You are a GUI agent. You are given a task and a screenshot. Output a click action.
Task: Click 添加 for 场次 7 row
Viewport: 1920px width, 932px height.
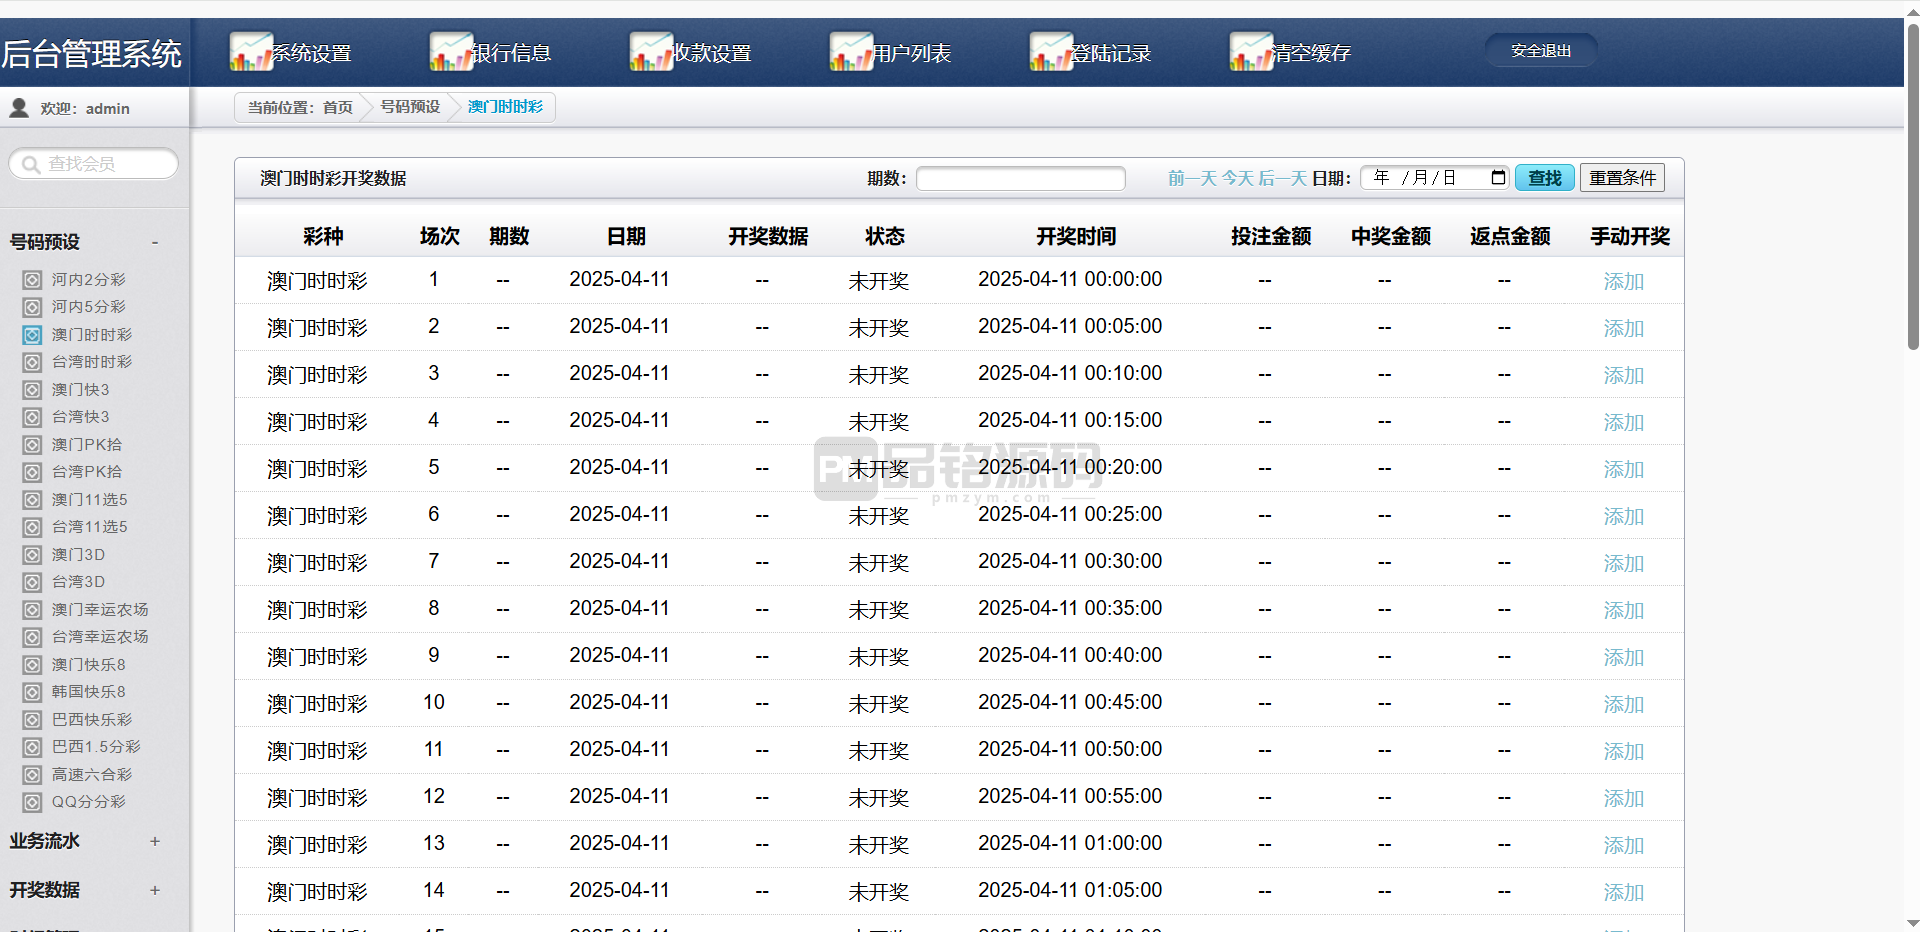(1624, 563)
